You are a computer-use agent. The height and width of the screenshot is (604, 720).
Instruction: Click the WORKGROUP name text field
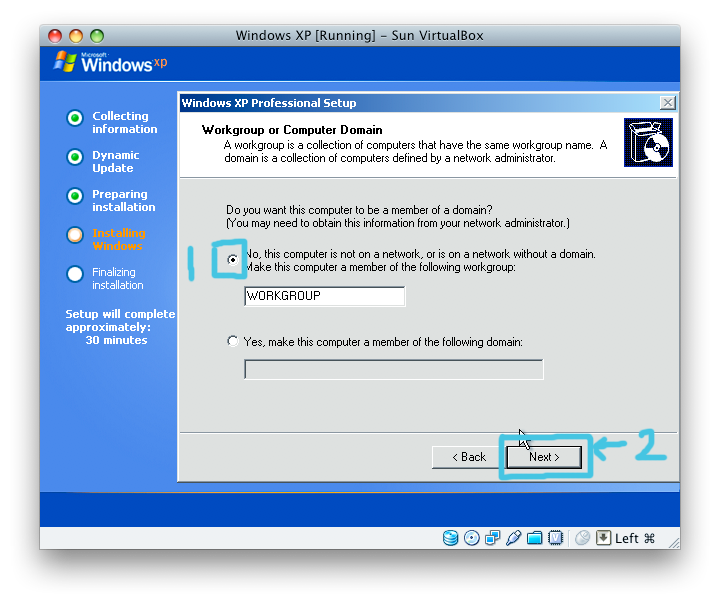click(x=325, y=296)
